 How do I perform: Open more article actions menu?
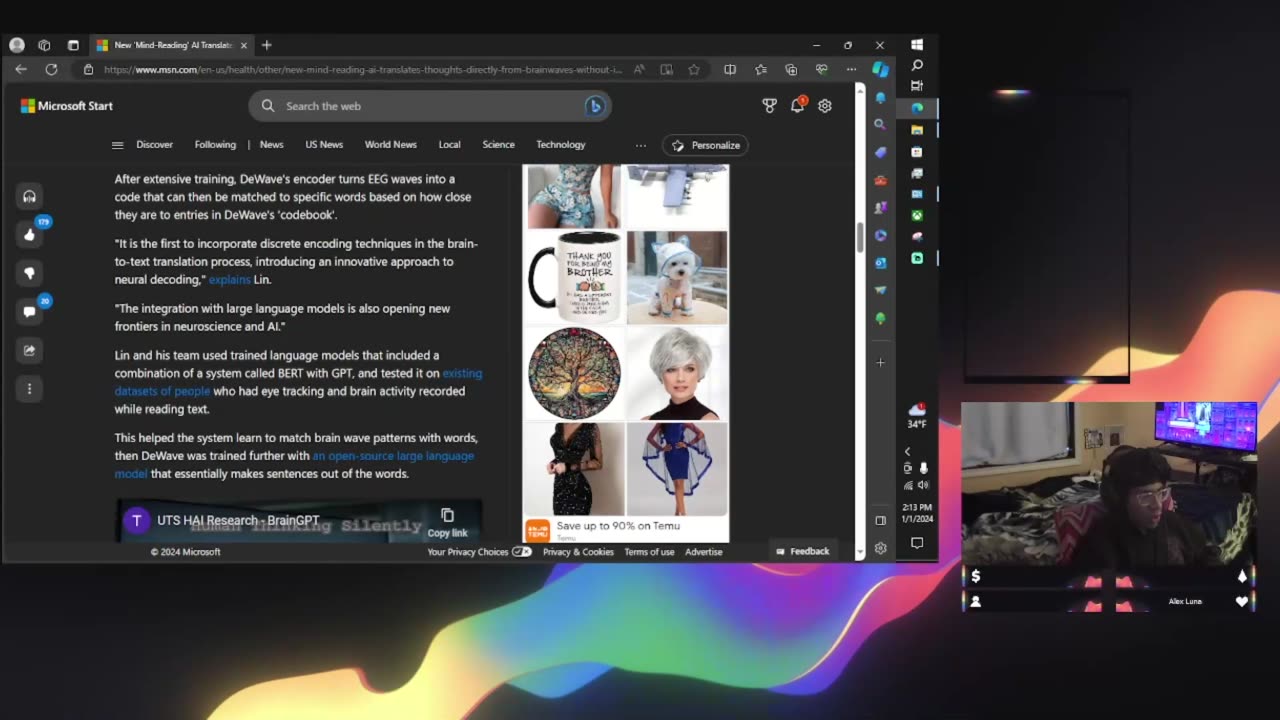(x=29, y=389)
